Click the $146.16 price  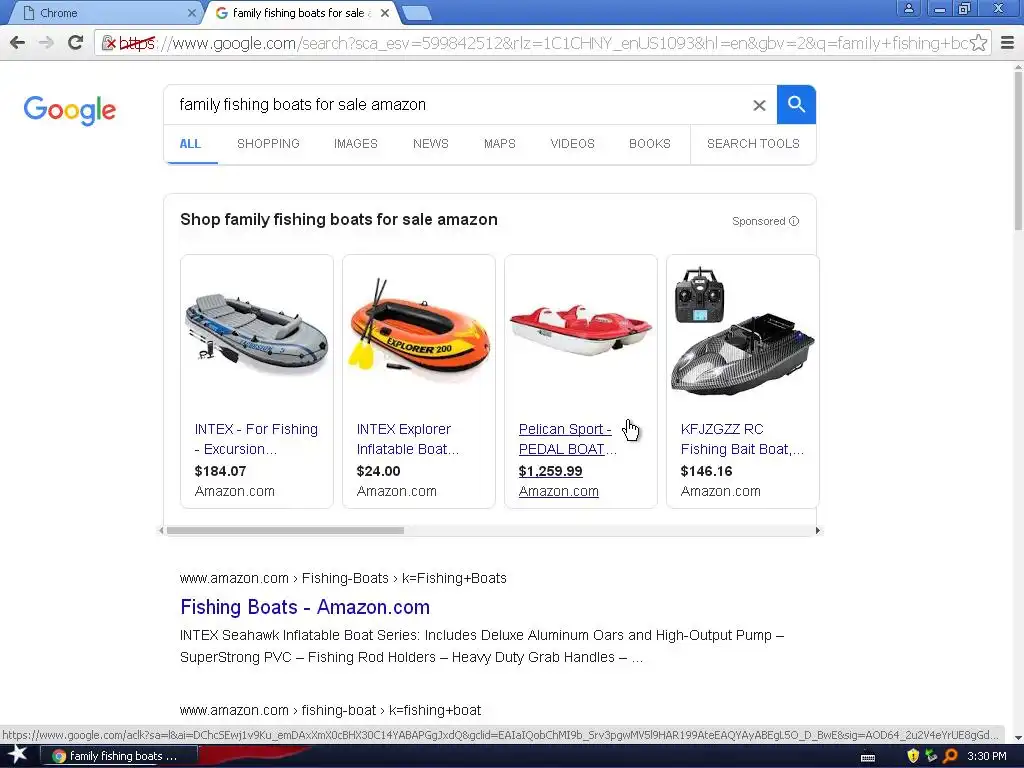(x=706, y=471)
